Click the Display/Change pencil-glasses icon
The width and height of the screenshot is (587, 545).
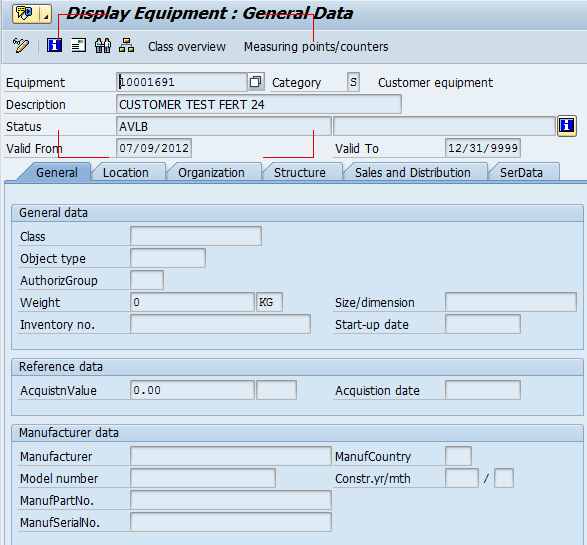point(21,46)
